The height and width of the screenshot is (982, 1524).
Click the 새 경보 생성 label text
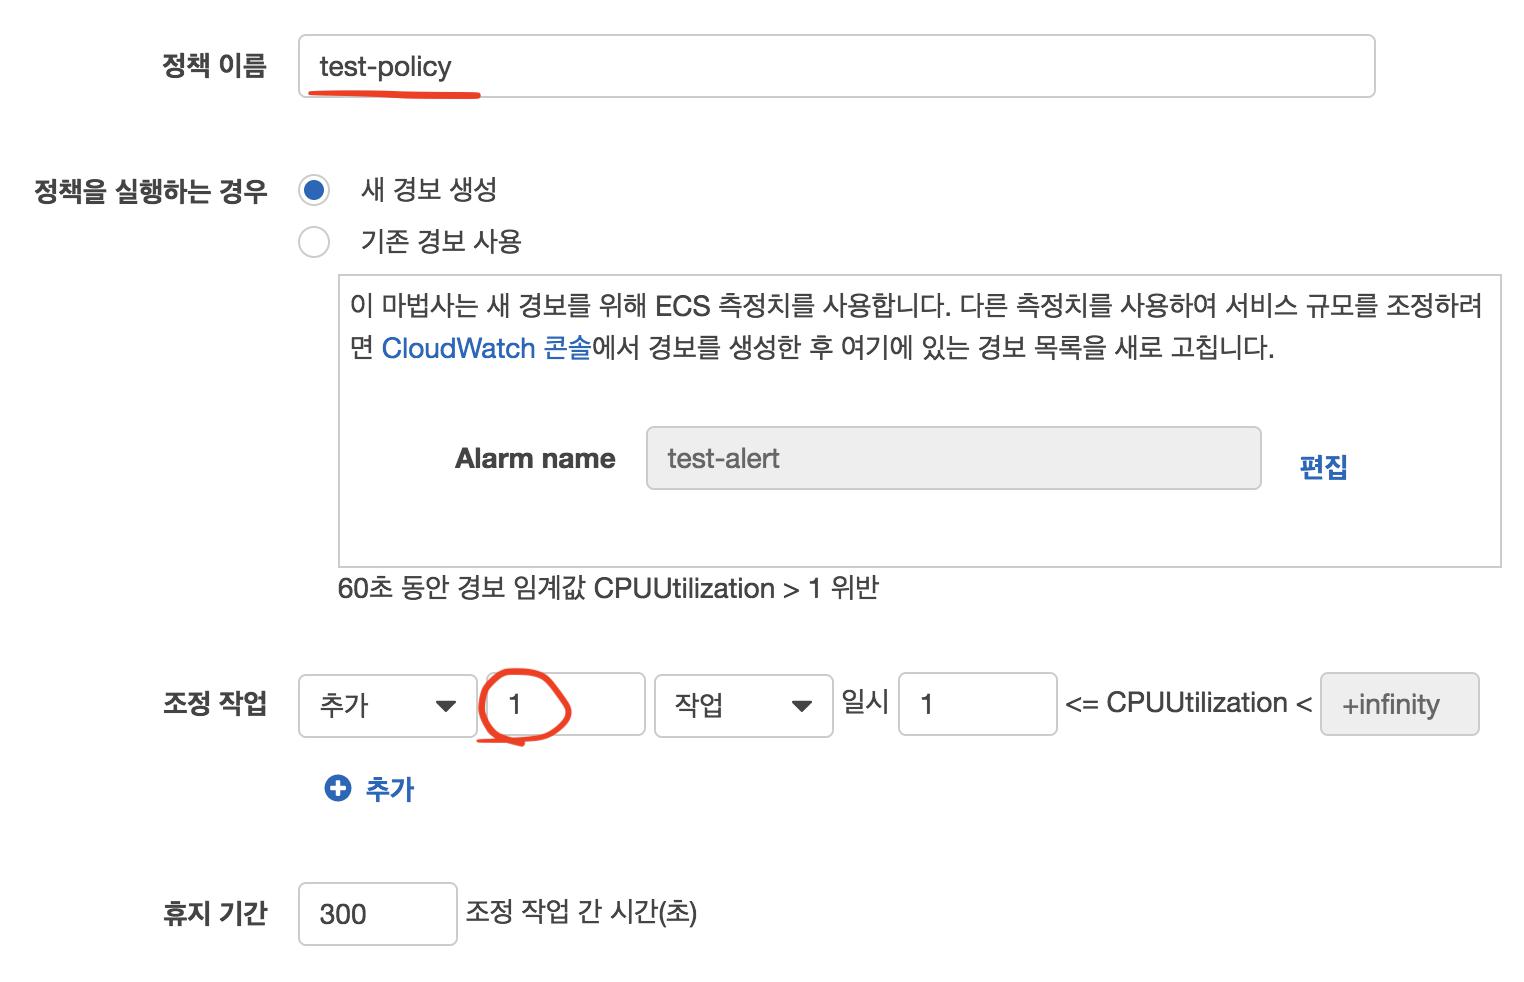428,190
